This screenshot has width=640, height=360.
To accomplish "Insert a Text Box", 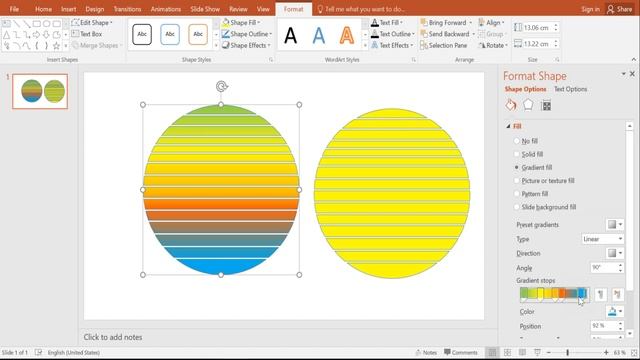I will [87, 34].
